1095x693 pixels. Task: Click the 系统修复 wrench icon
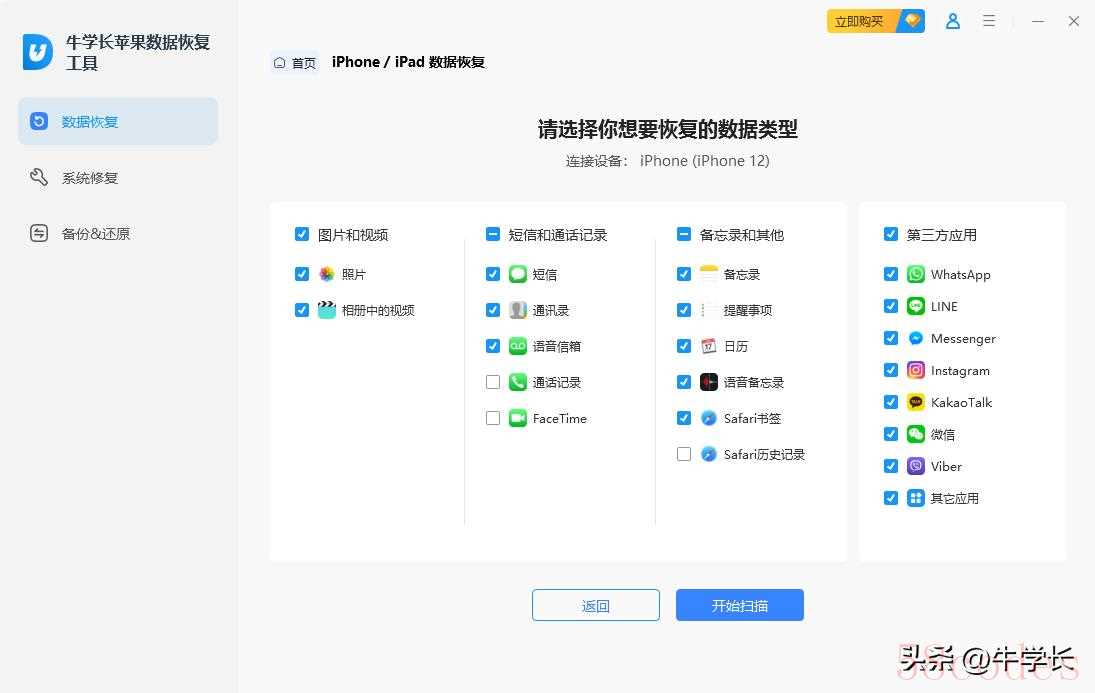pos(39,177)
